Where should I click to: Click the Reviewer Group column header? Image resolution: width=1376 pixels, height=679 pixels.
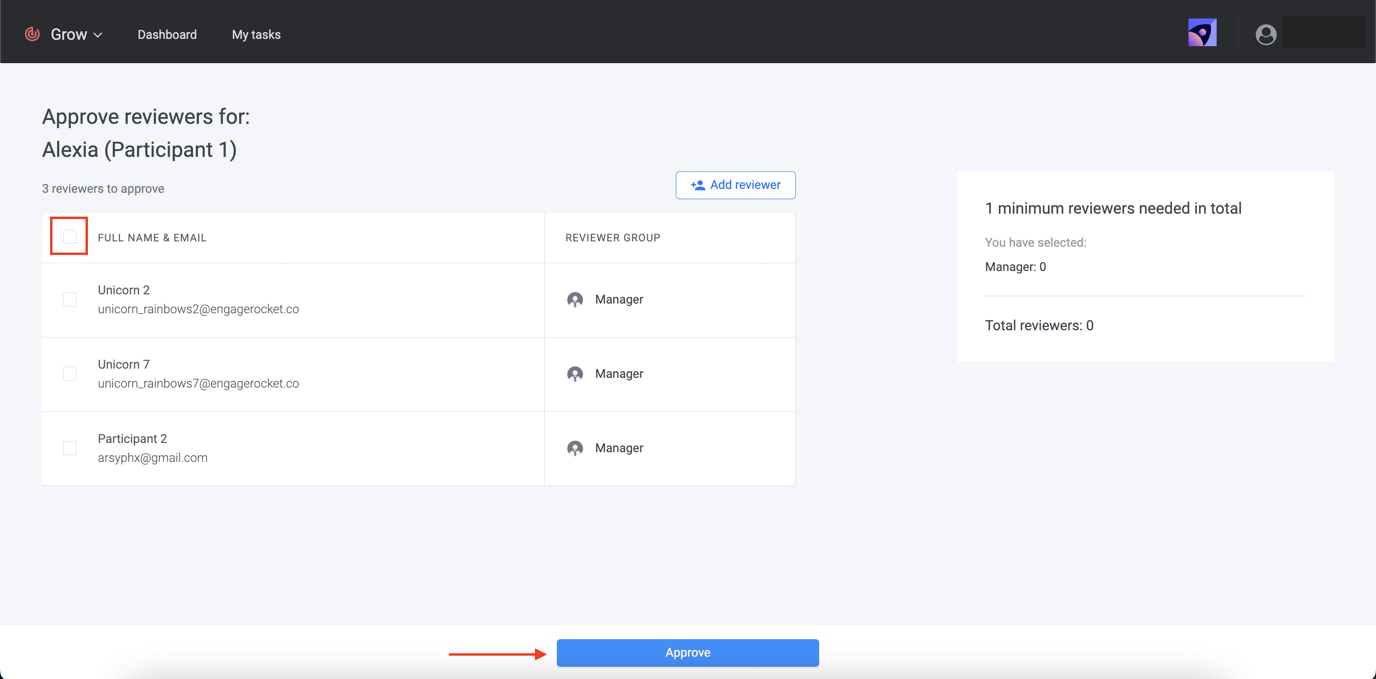[612, 238]
